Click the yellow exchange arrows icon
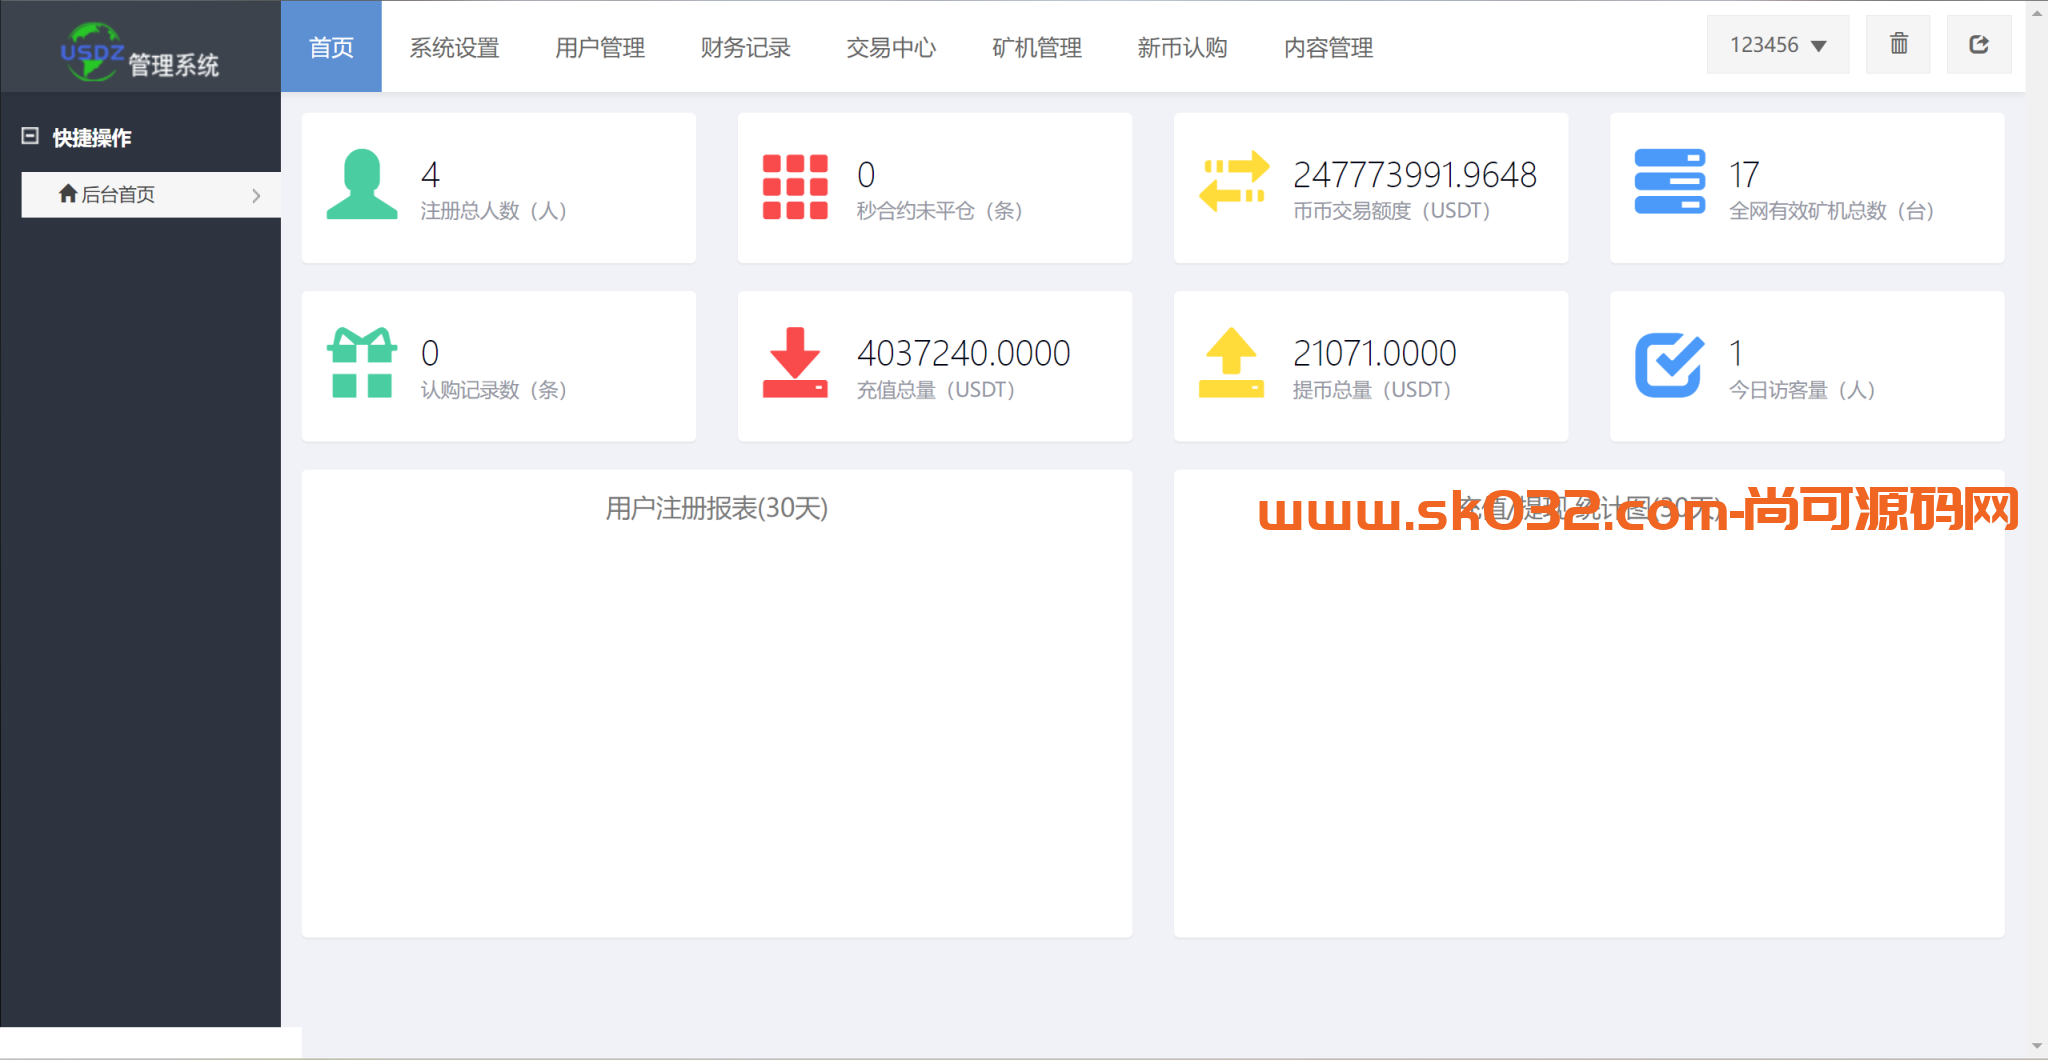The height and width of the screenshot is (1060, 2048). point(1234,181)
